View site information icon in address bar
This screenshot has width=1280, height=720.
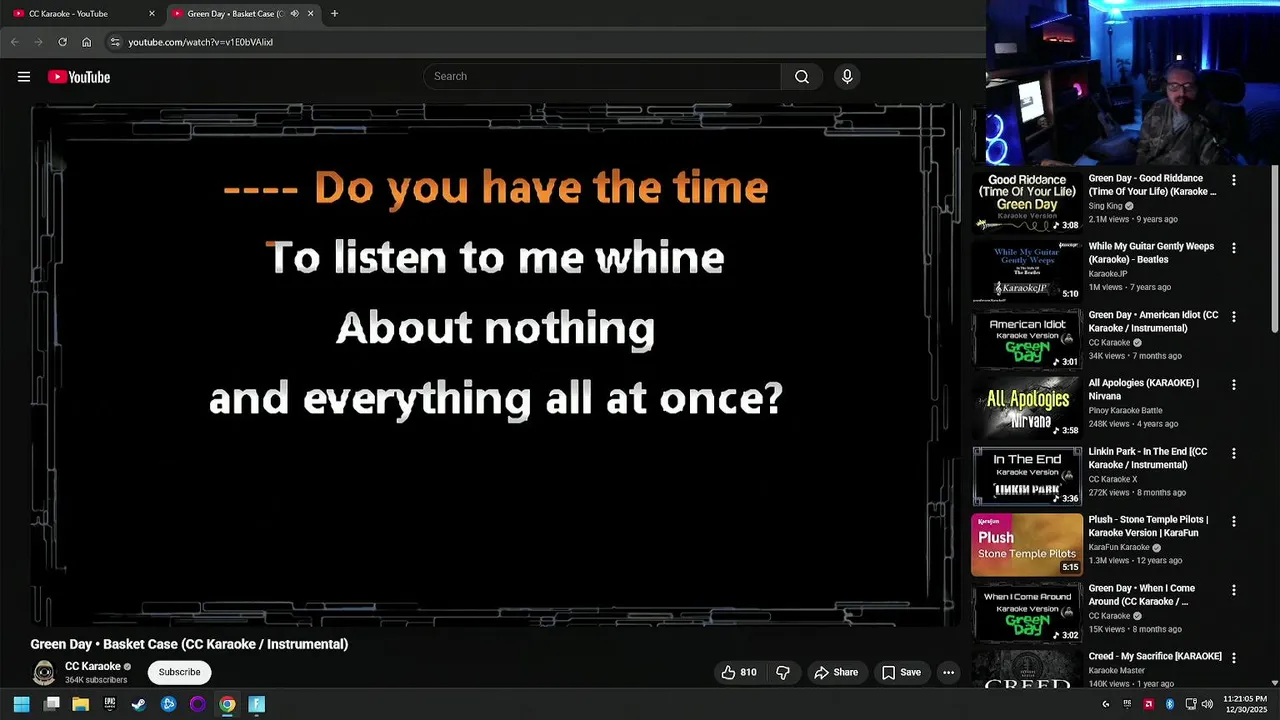pos(115,42)
